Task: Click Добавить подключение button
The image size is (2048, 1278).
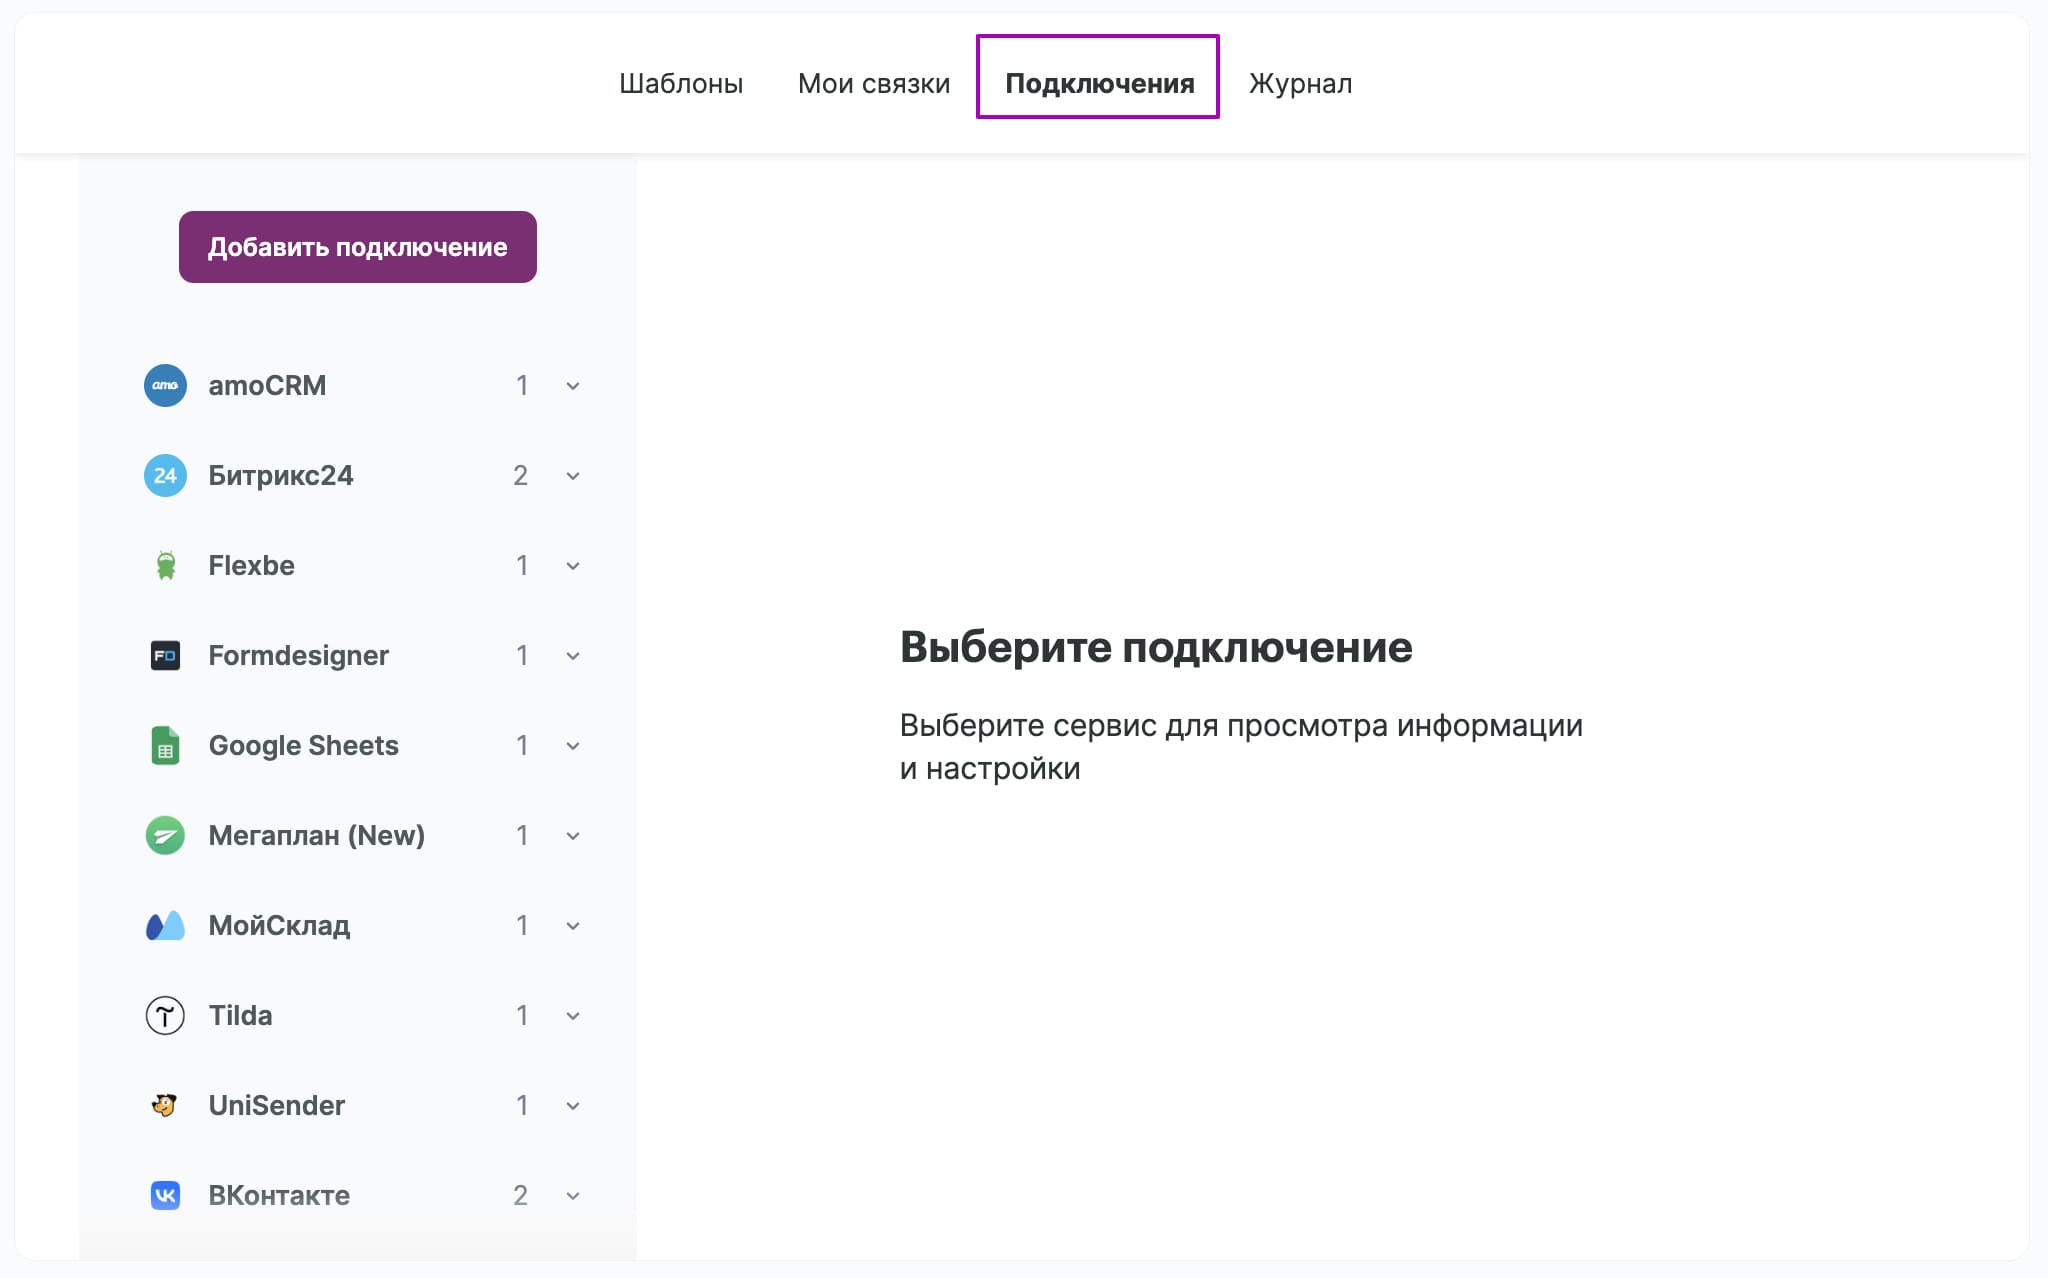Action: (358, 247)
